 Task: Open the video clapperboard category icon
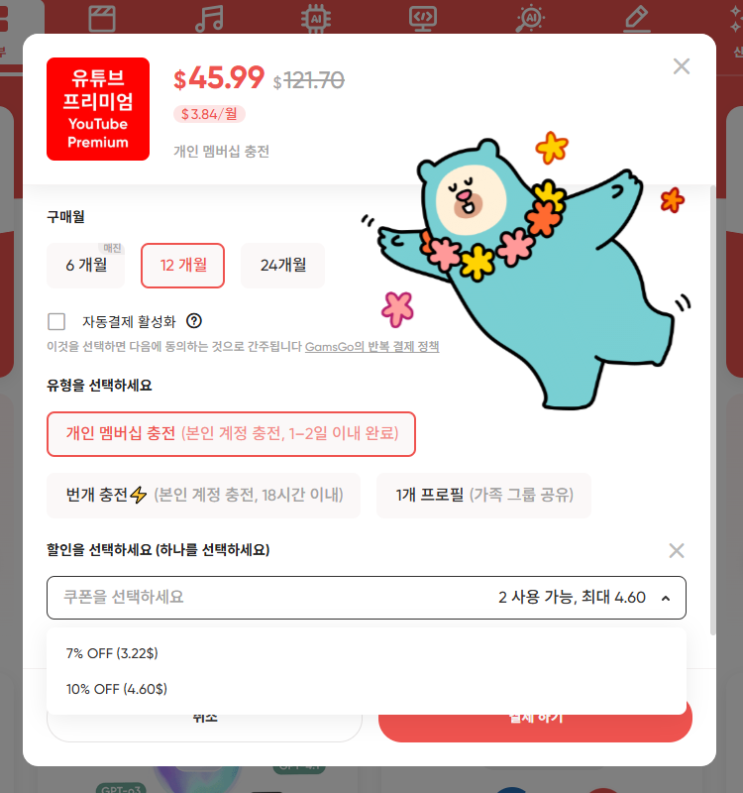coord(102,19)
